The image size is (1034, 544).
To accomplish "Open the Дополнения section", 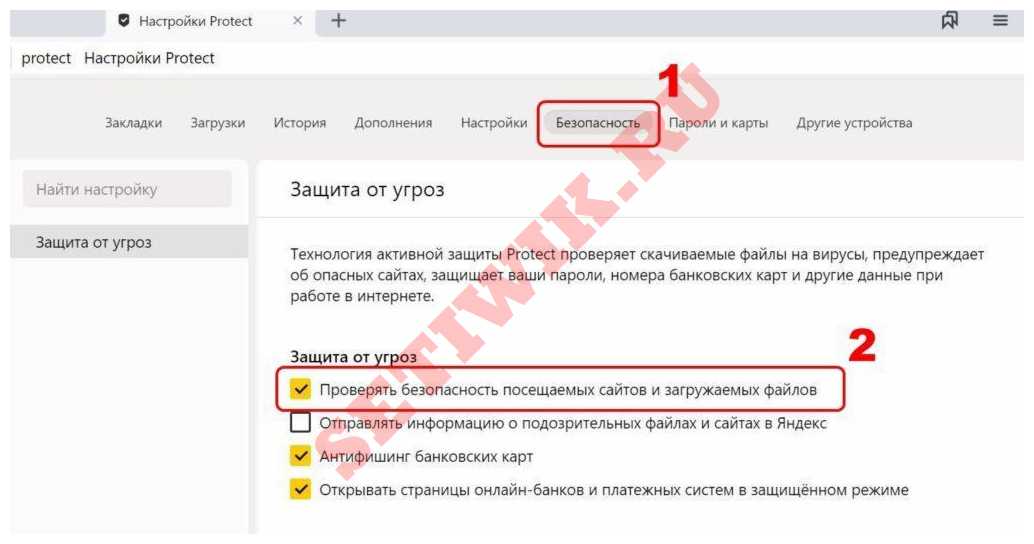I will (x=393, y=123).
